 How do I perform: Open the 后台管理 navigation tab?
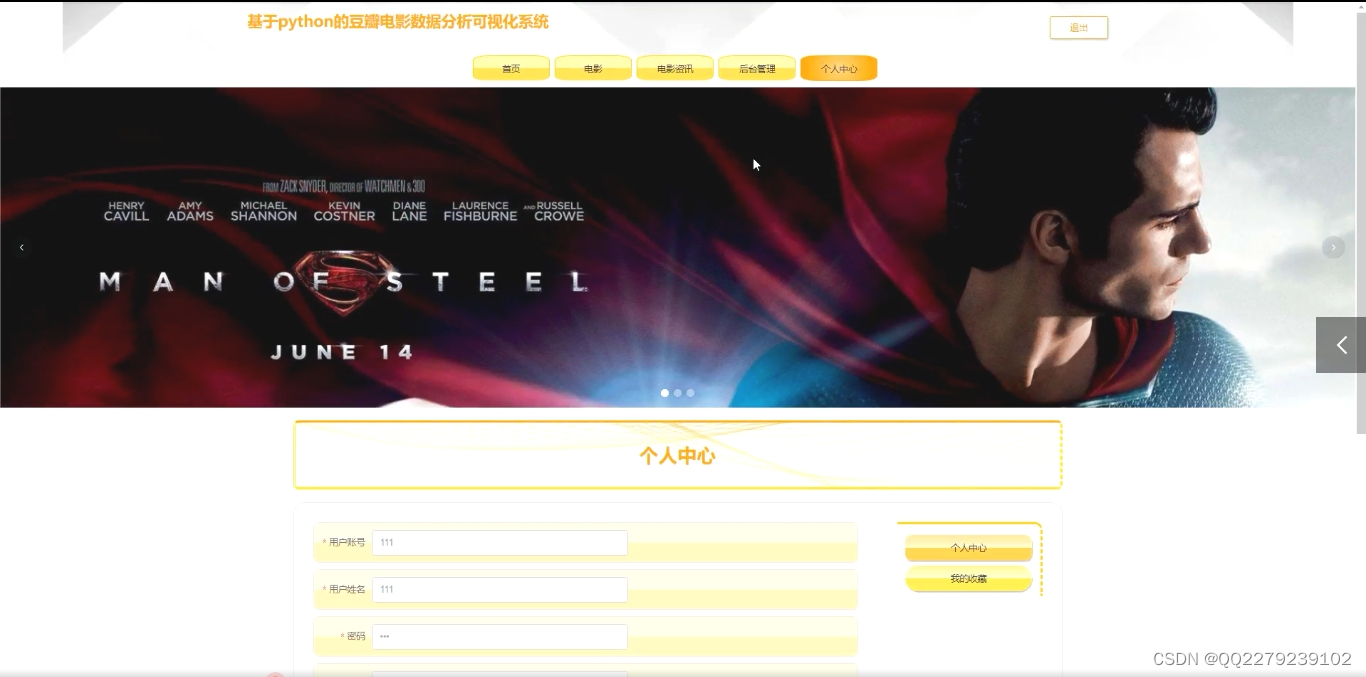pyautogui.click(x=757, y=68)
